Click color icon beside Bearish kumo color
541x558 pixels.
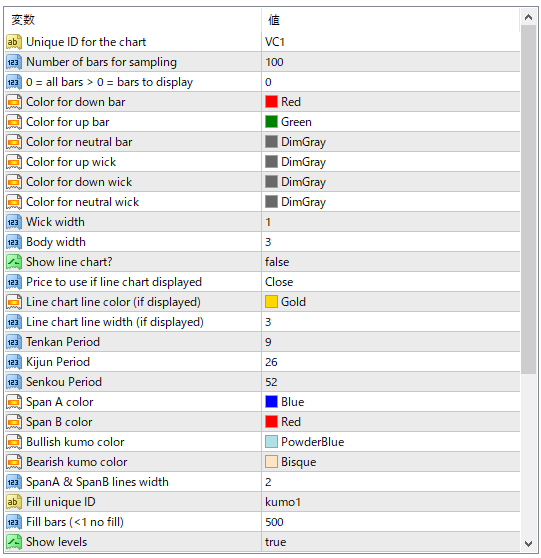[14, 462]
